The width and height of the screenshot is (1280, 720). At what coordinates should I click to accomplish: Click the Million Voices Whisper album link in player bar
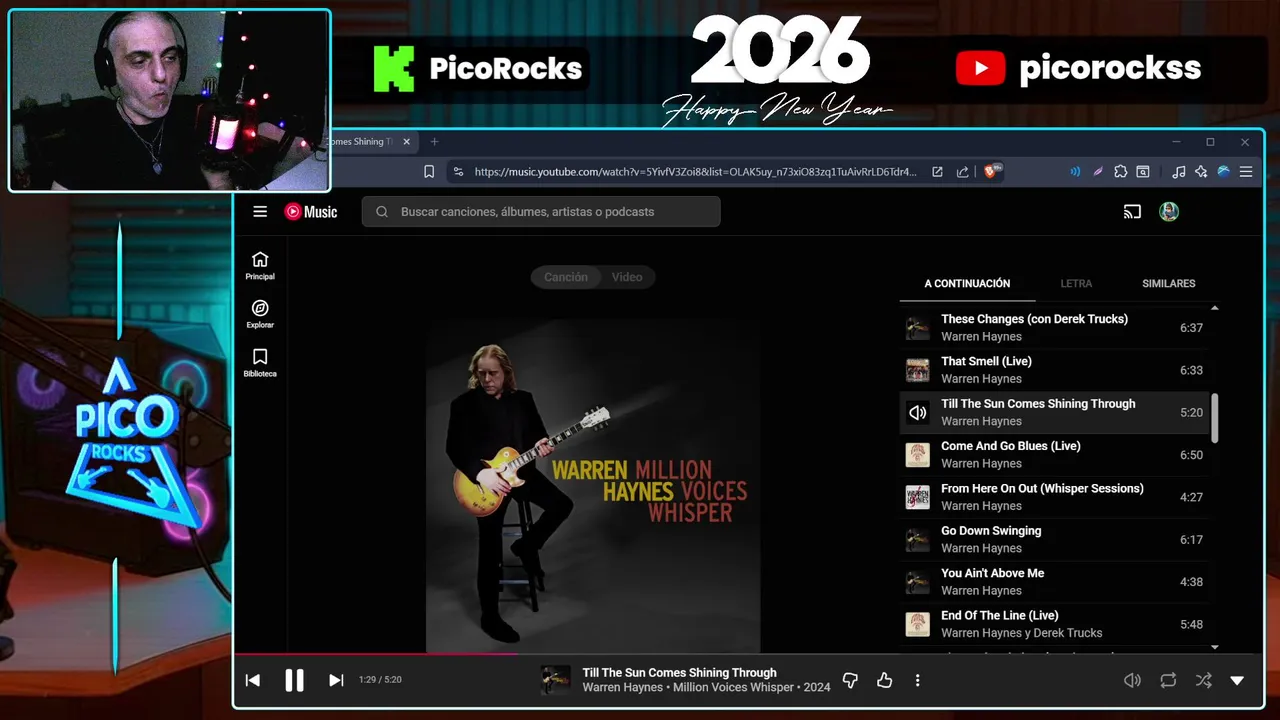click(x=735, y=688)
